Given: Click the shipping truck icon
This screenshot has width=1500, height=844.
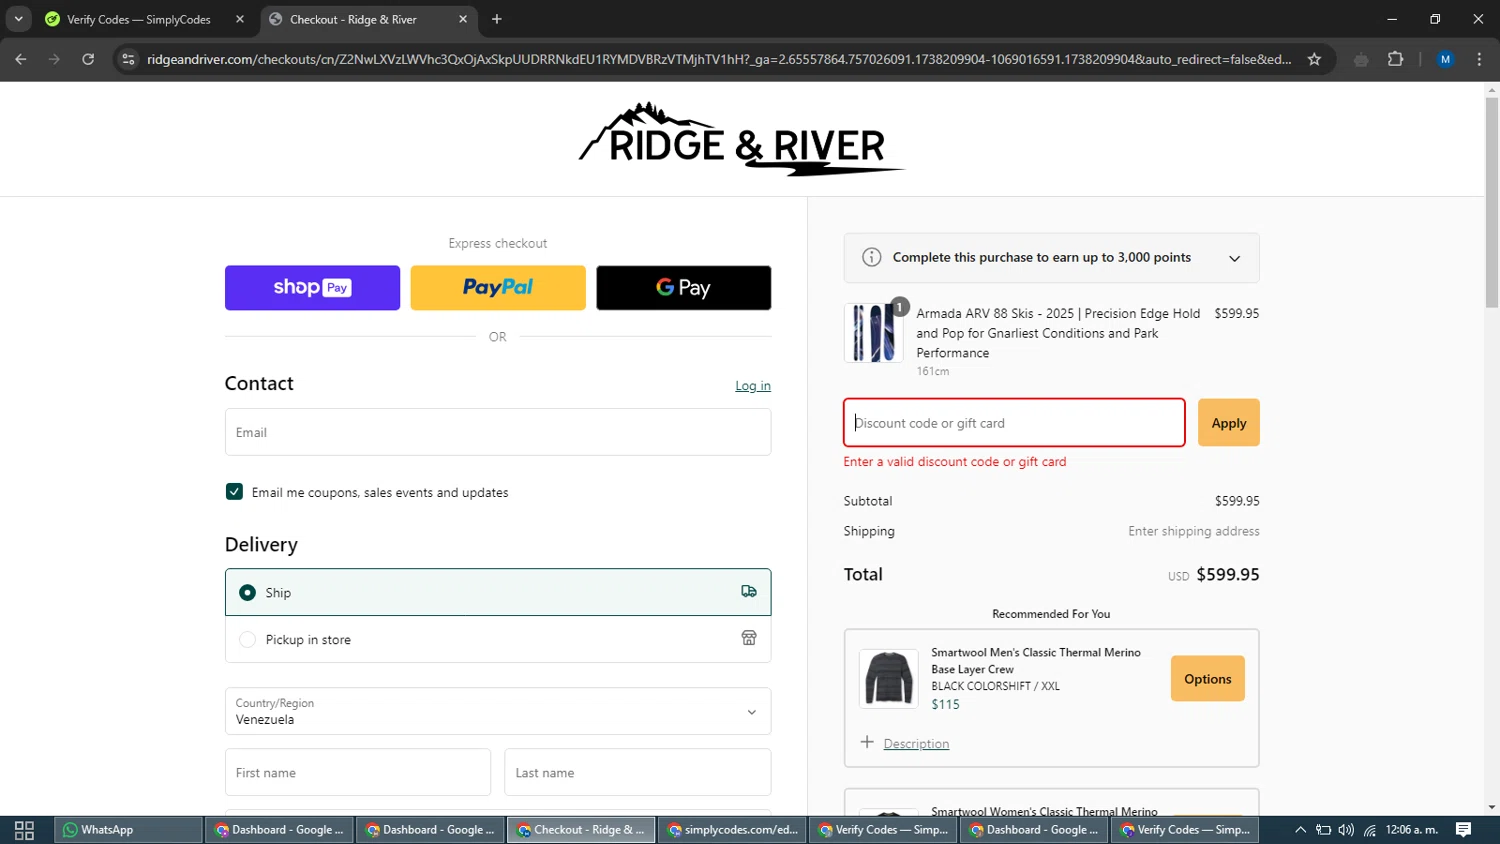Looking at the screenshot, I should (x=749, y=592).
